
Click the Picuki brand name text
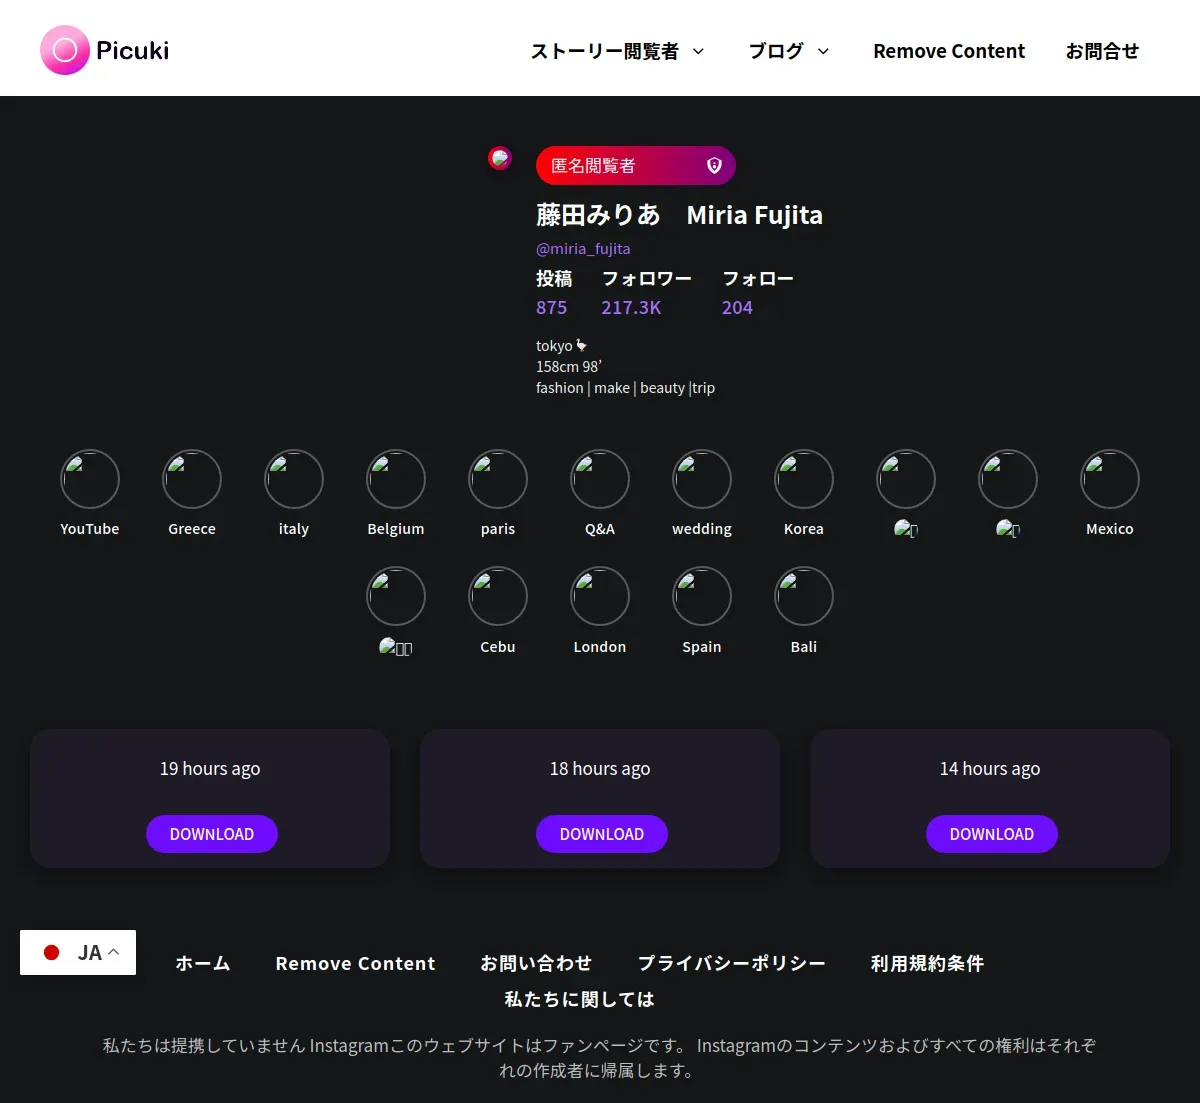(x=132, y=51)
